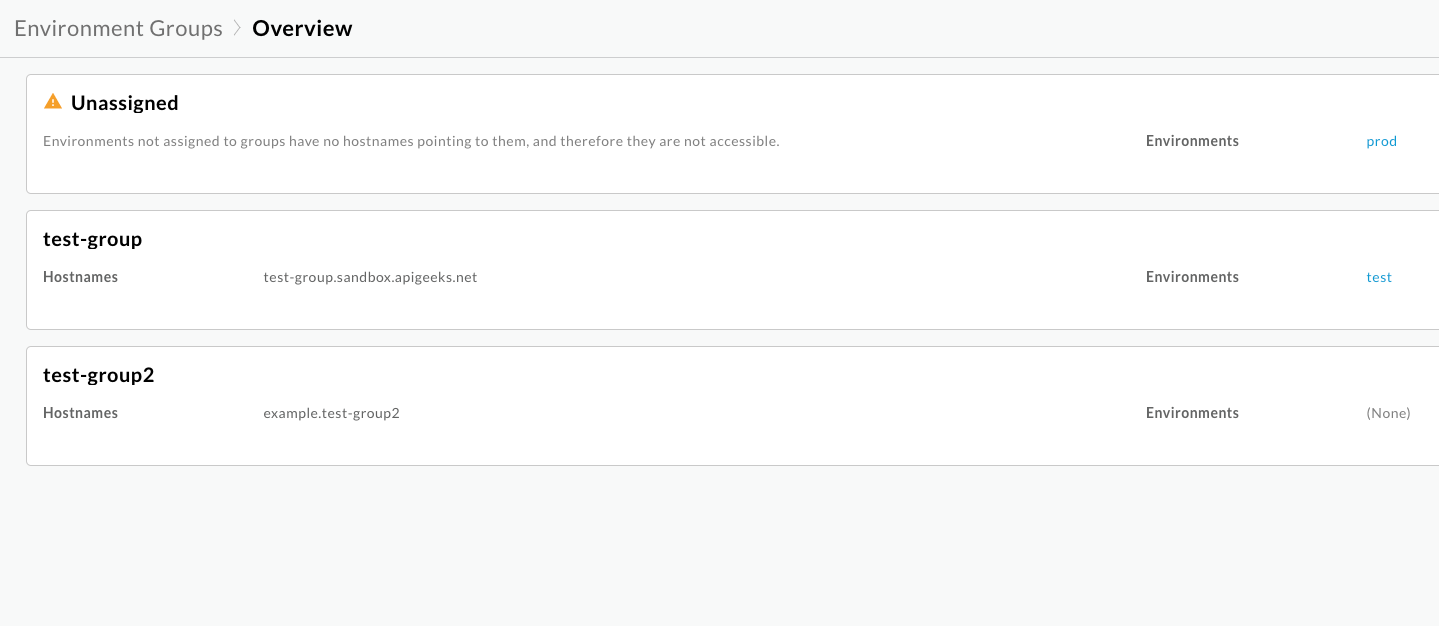Click the Hostnames label in test-group2 card
This screenshot has width=1439, height=626.
click(x=80, y=412)
